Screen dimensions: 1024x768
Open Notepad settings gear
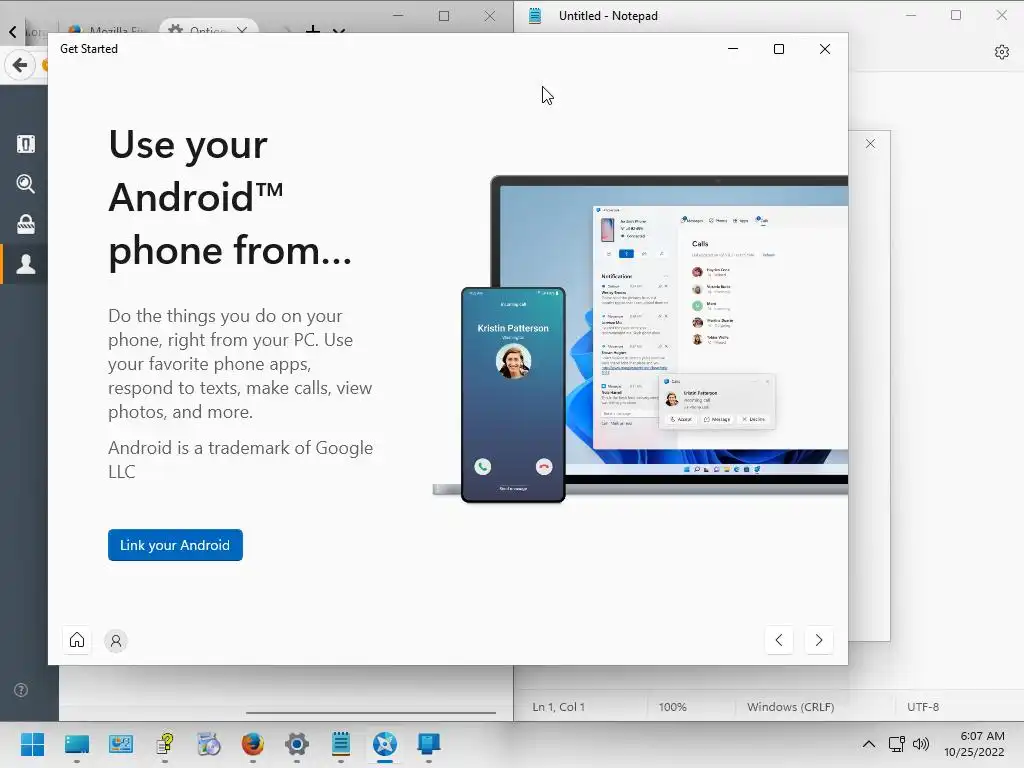click(x=1001, y=52)
